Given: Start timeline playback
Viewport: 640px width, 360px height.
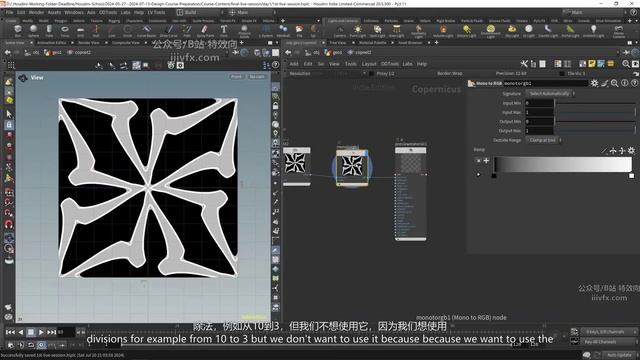Looking at the screenshot, I should coord(41,332).
